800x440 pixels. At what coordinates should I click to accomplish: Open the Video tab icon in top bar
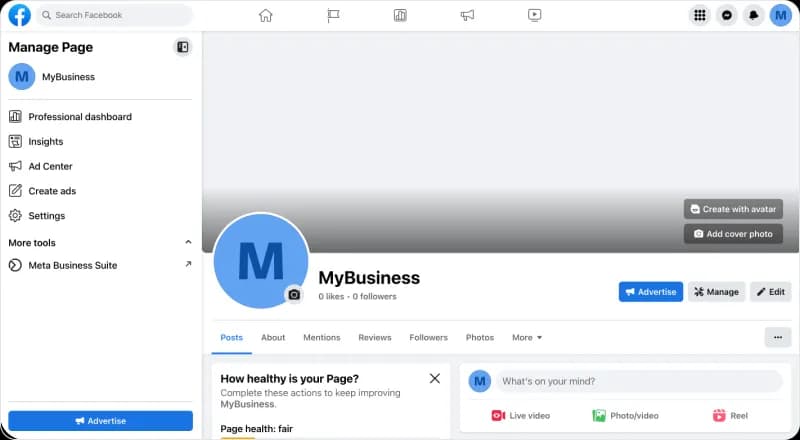click(535, 15)
